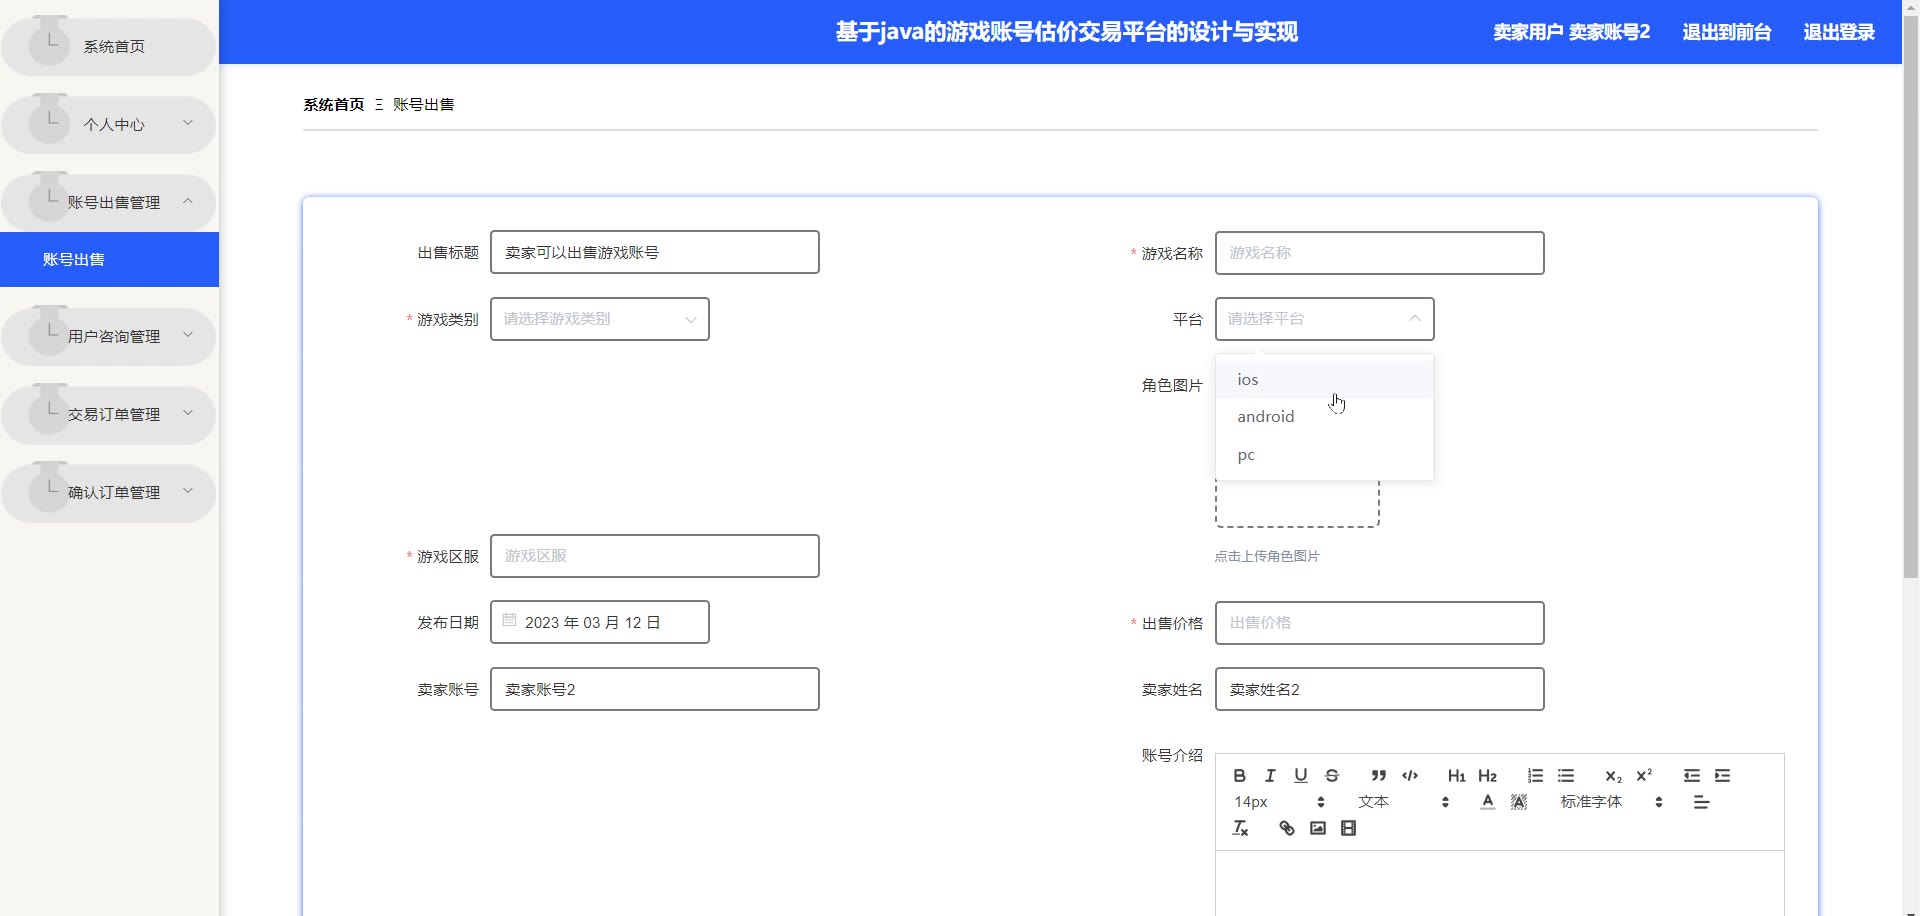Open the 发布日期 date picker
Image resolution: width=1920 pixels, height=916 pixels.
pyautogui.click(x=600, y=622)
